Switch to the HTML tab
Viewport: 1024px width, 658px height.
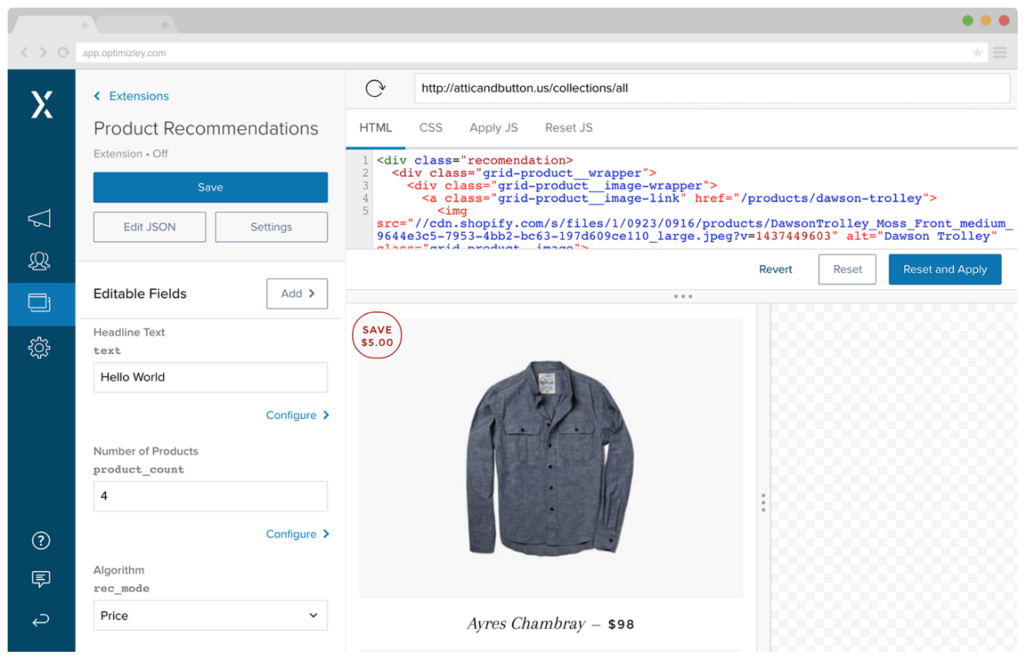(376, 128)
